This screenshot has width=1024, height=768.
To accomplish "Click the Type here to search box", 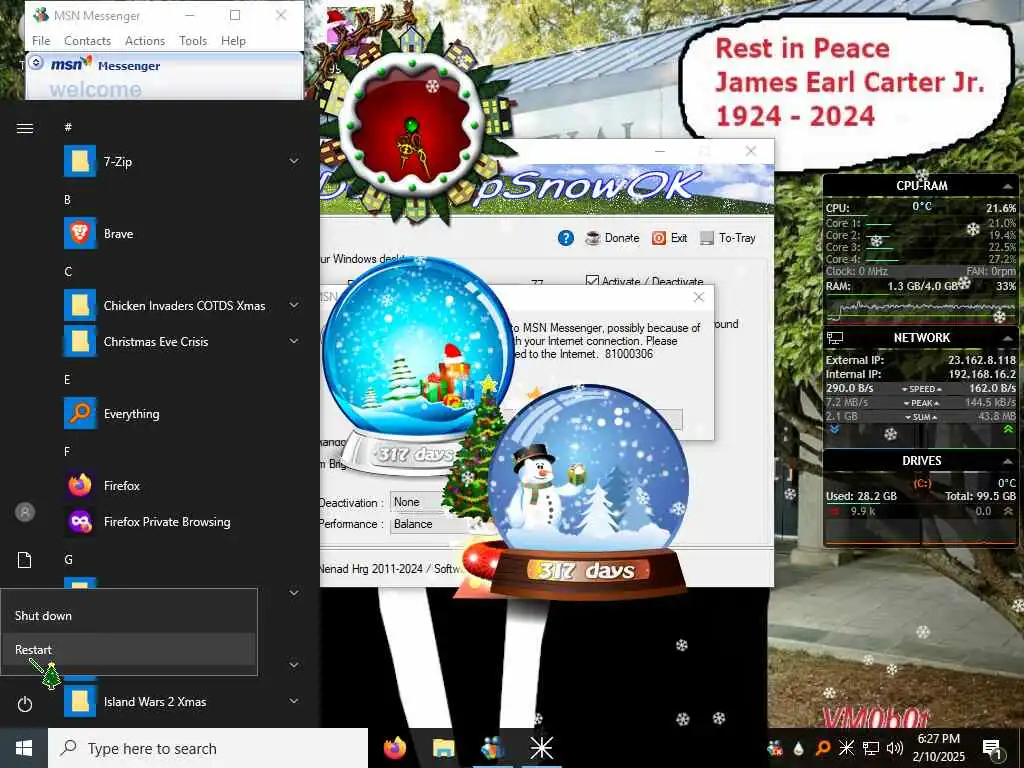I will [x=208, y=748].
